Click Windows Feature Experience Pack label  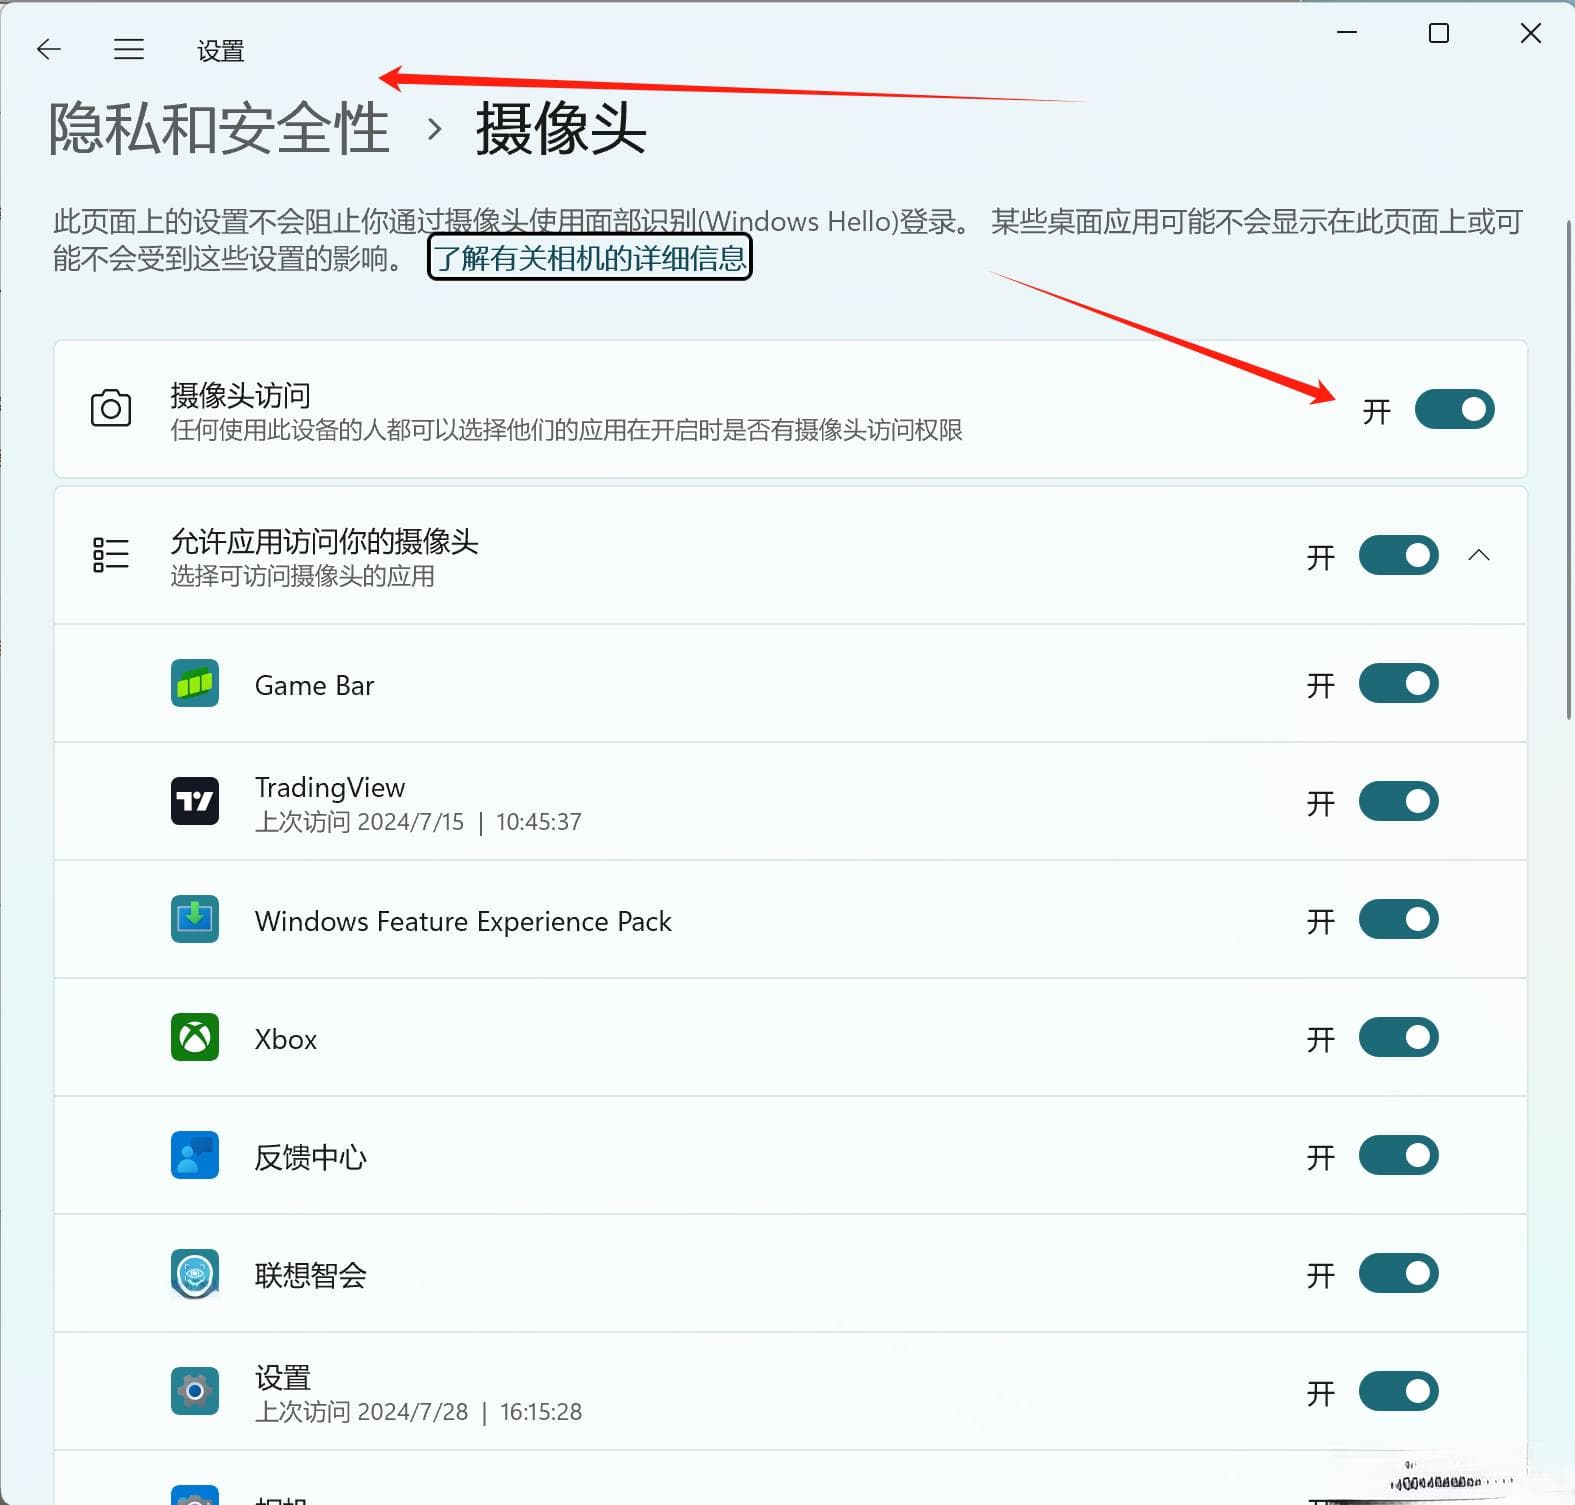click(463, 921)
